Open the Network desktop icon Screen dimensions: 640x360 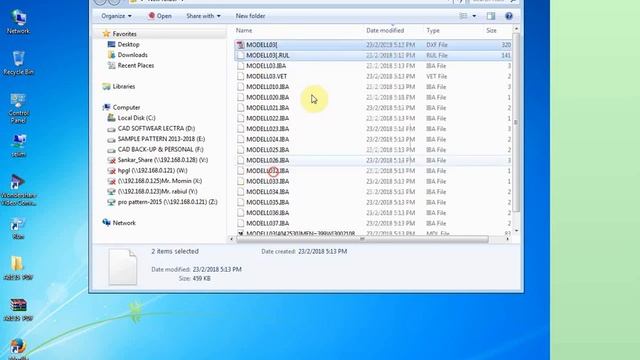(18, 22)
